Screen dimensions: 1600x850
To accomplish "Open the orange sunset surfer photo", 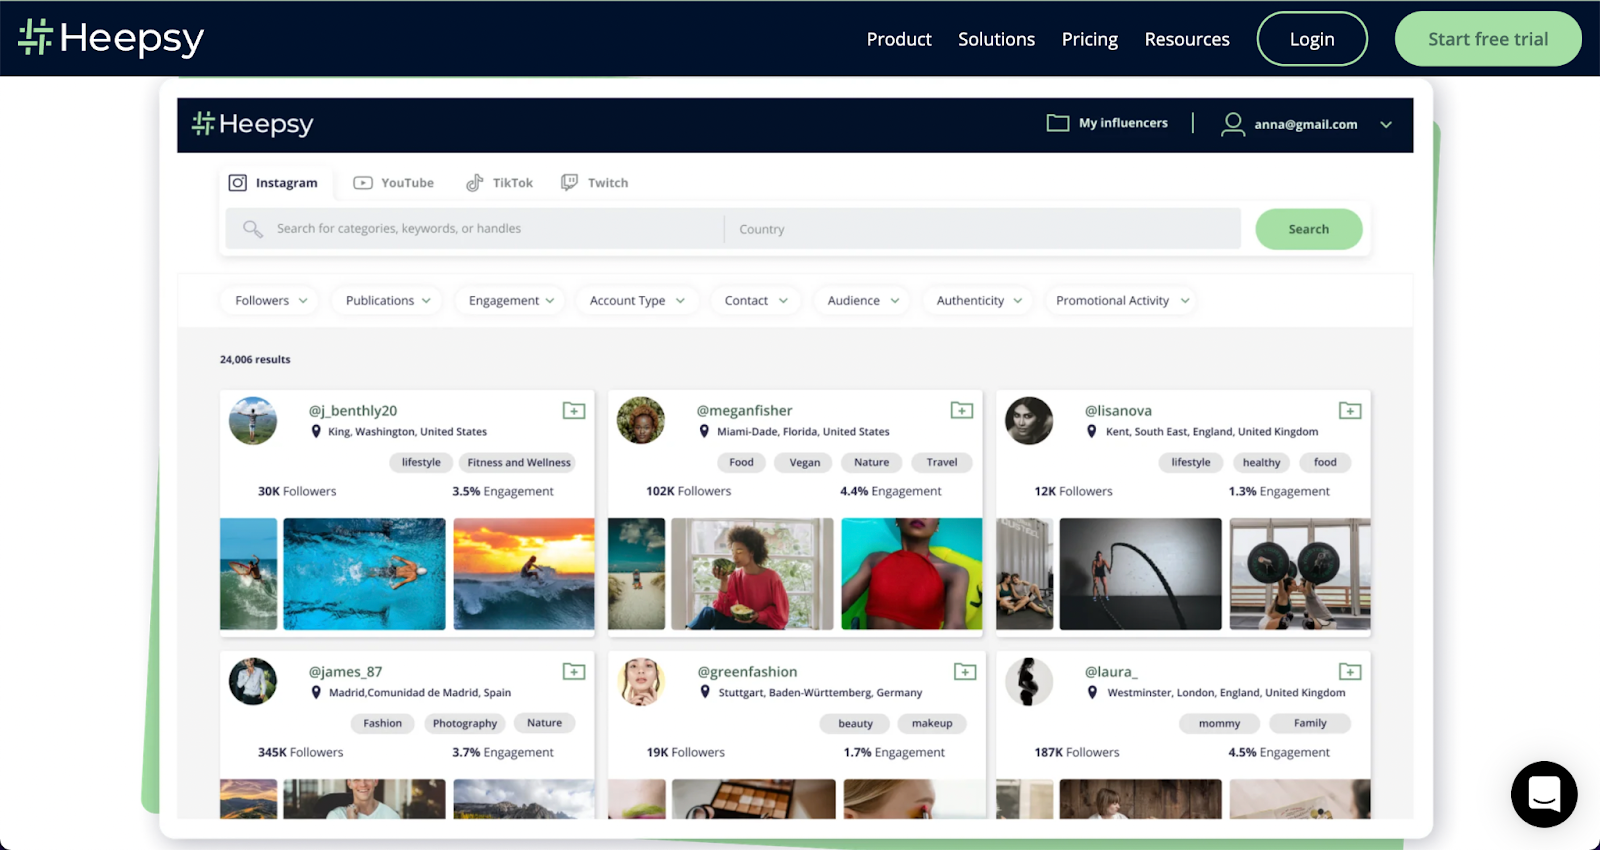I will (524, 574).
